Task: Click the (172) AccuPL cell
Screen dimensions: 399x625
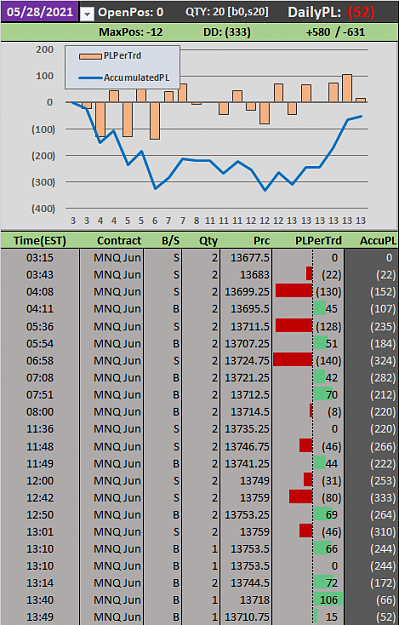Action: 371,583
